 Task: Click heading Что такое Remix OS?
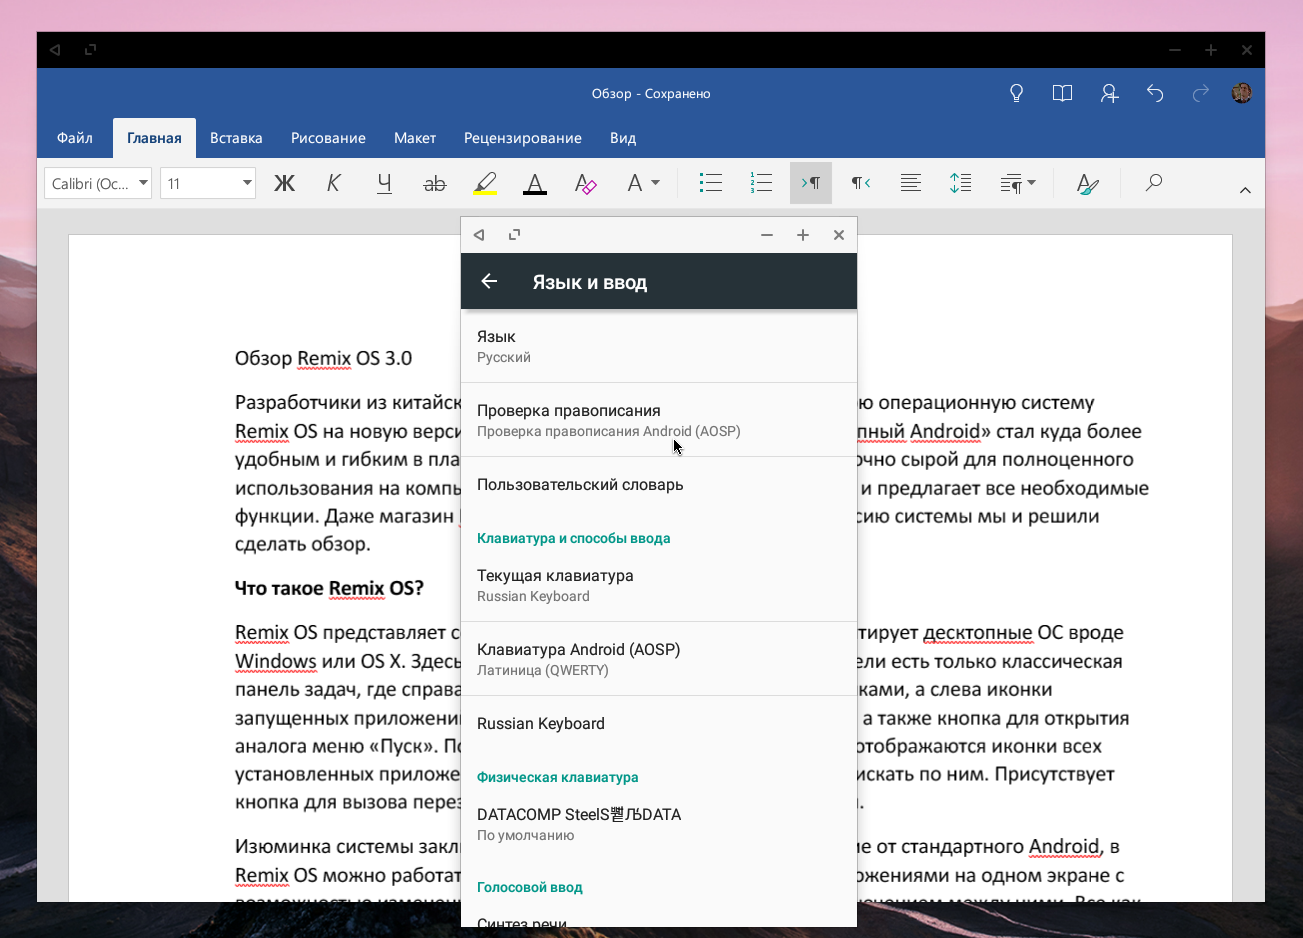pyautogui.click(x=329, y=588)
